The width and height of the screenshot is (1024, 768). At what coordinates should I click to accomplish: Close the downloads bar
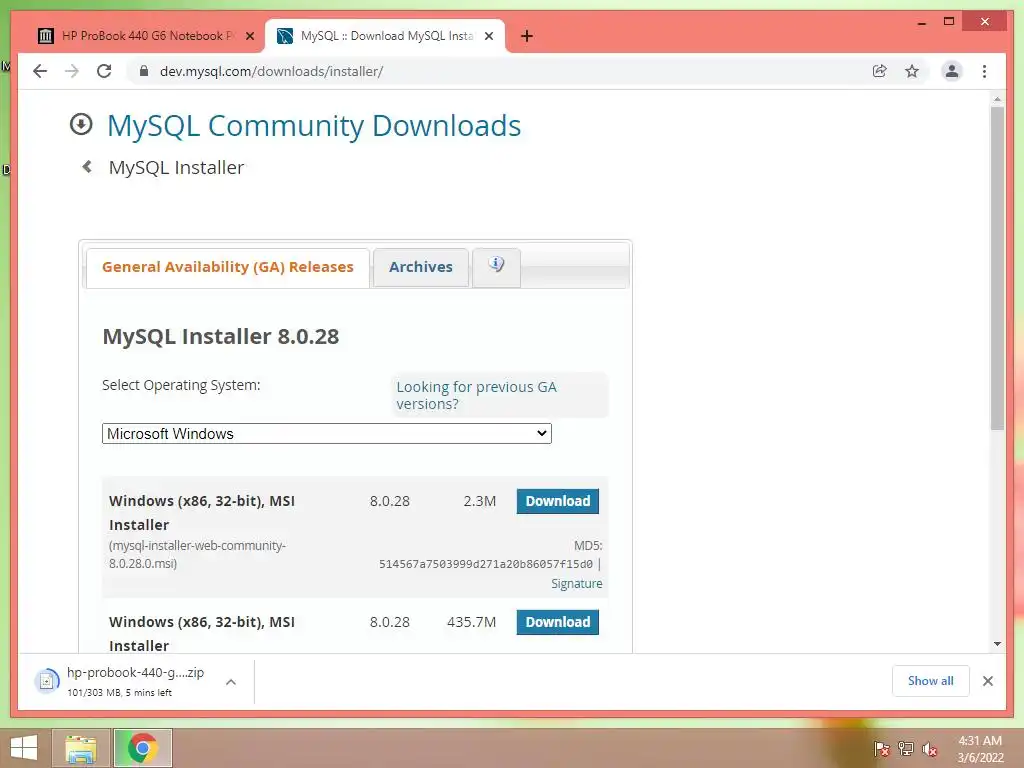[987, 681]
